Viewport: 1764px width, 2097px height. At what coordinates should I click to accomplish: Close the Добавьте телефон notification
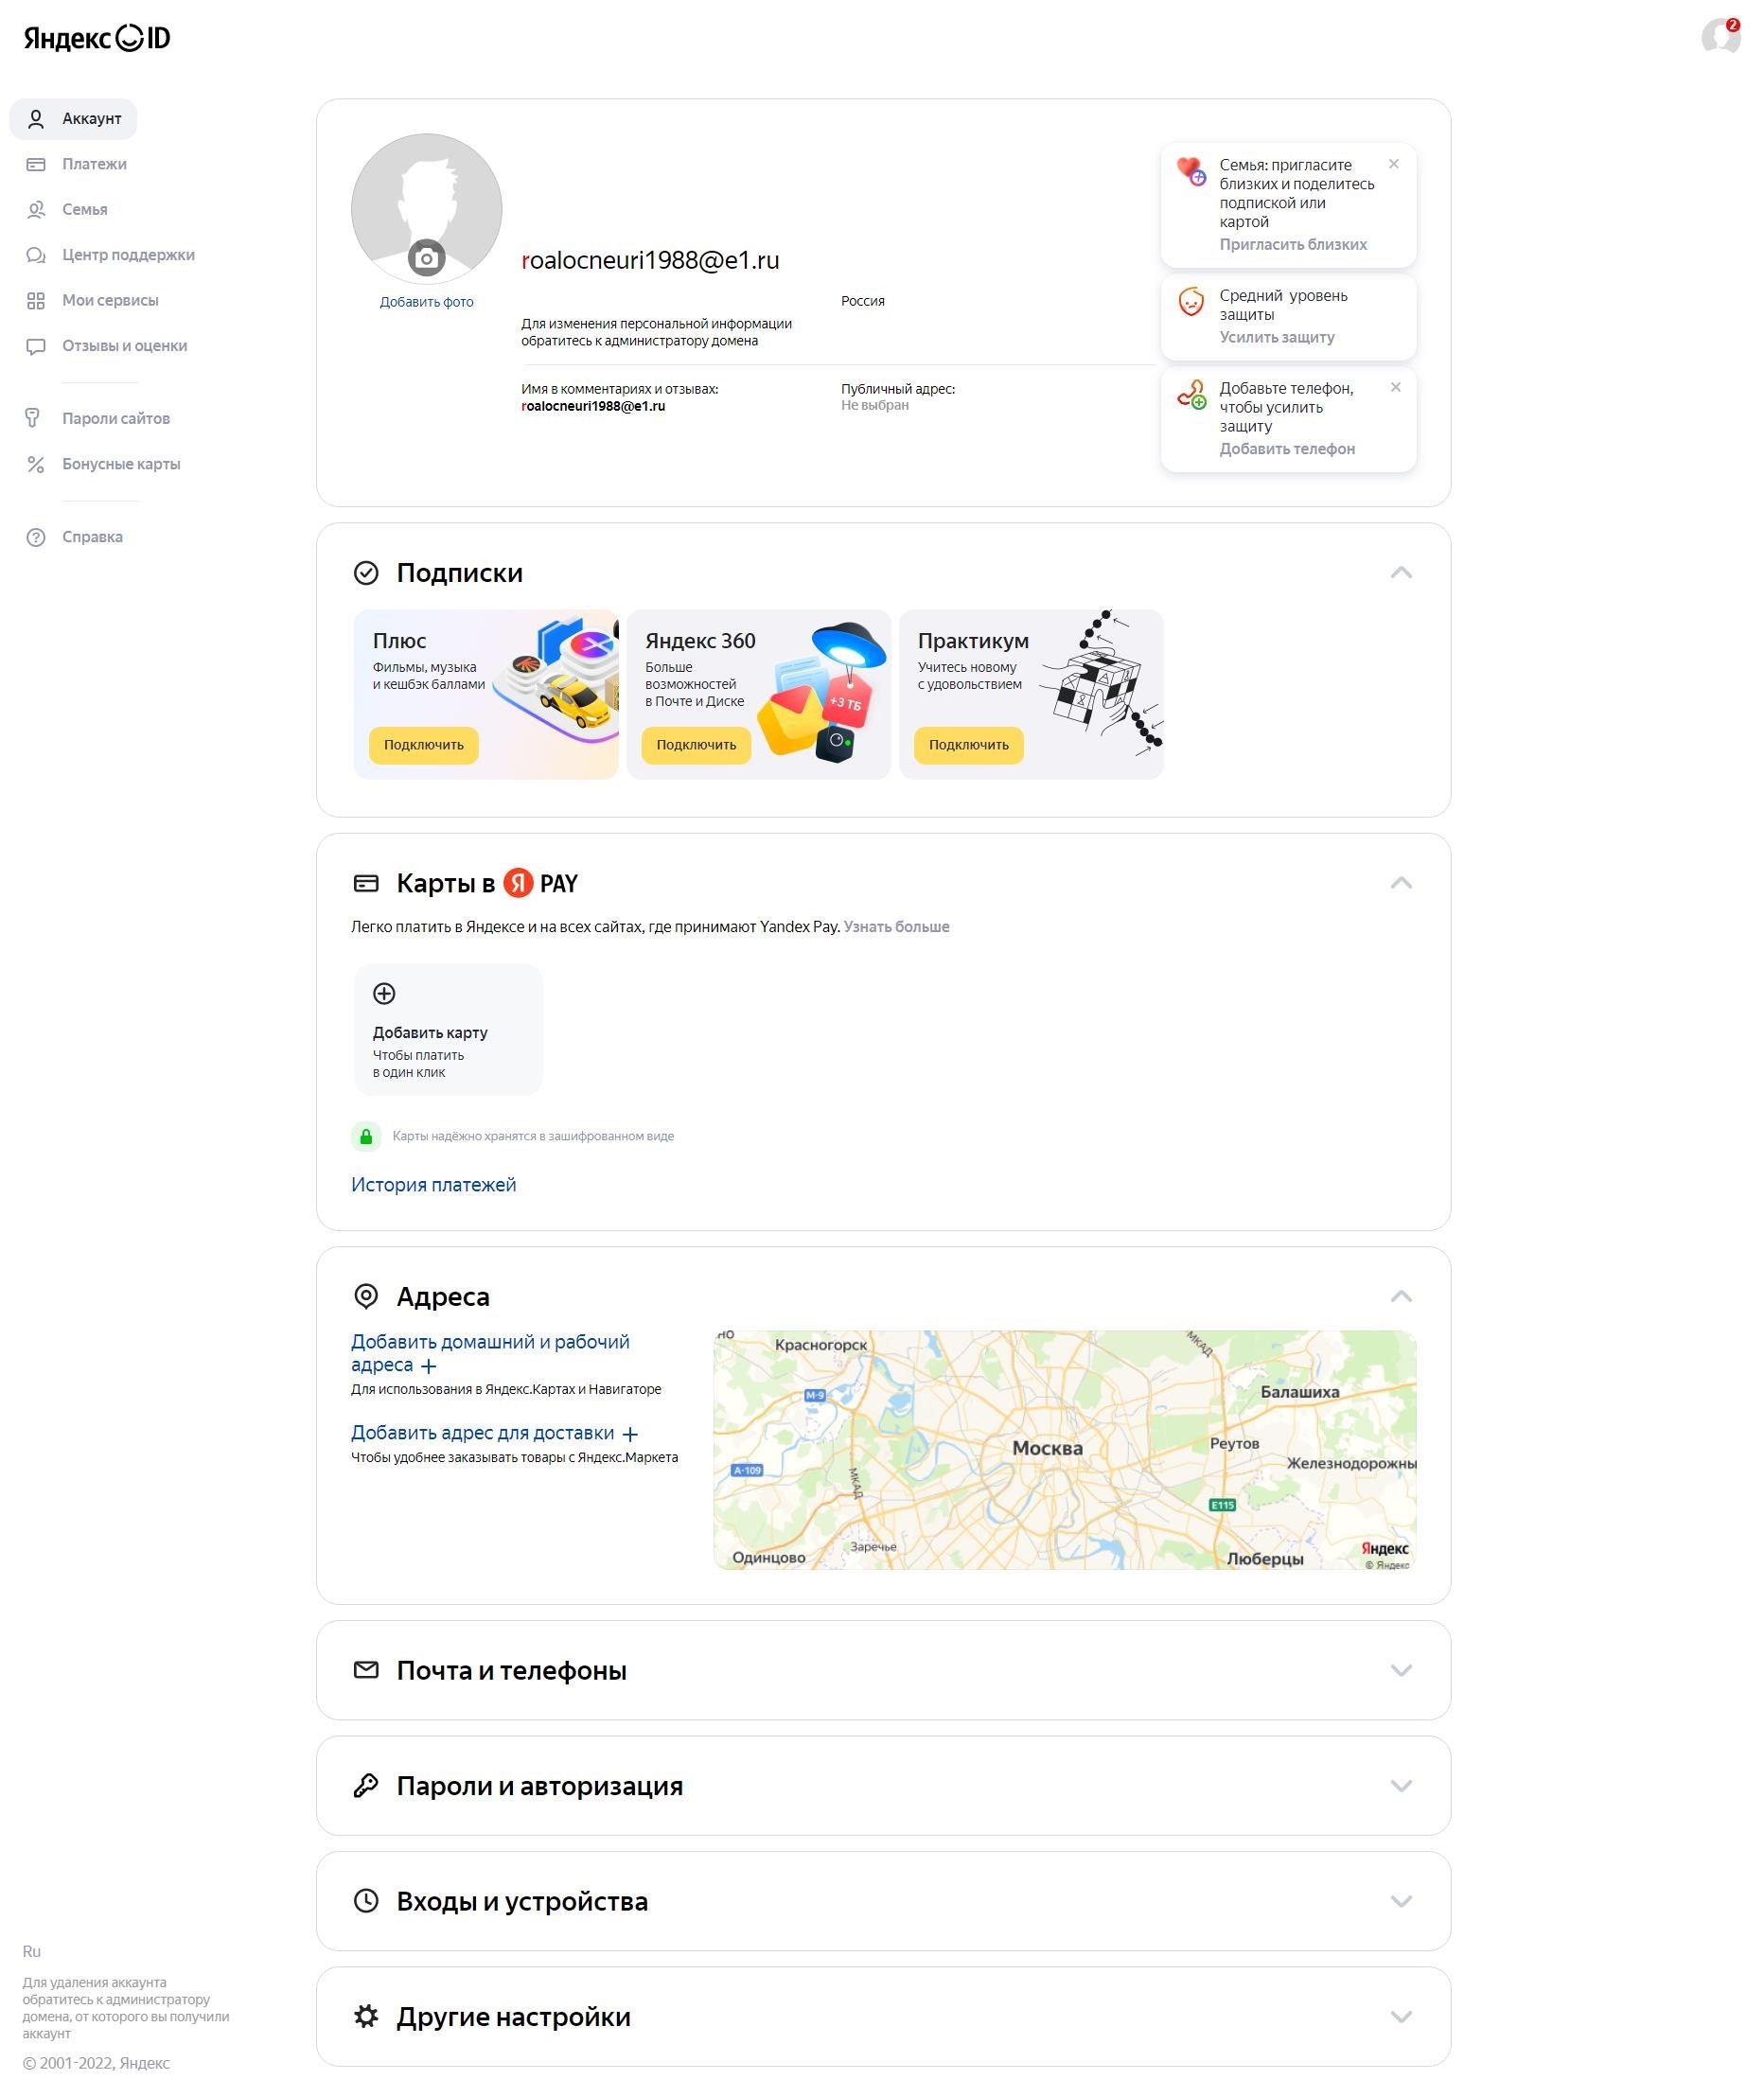(x=1395, y=387)
